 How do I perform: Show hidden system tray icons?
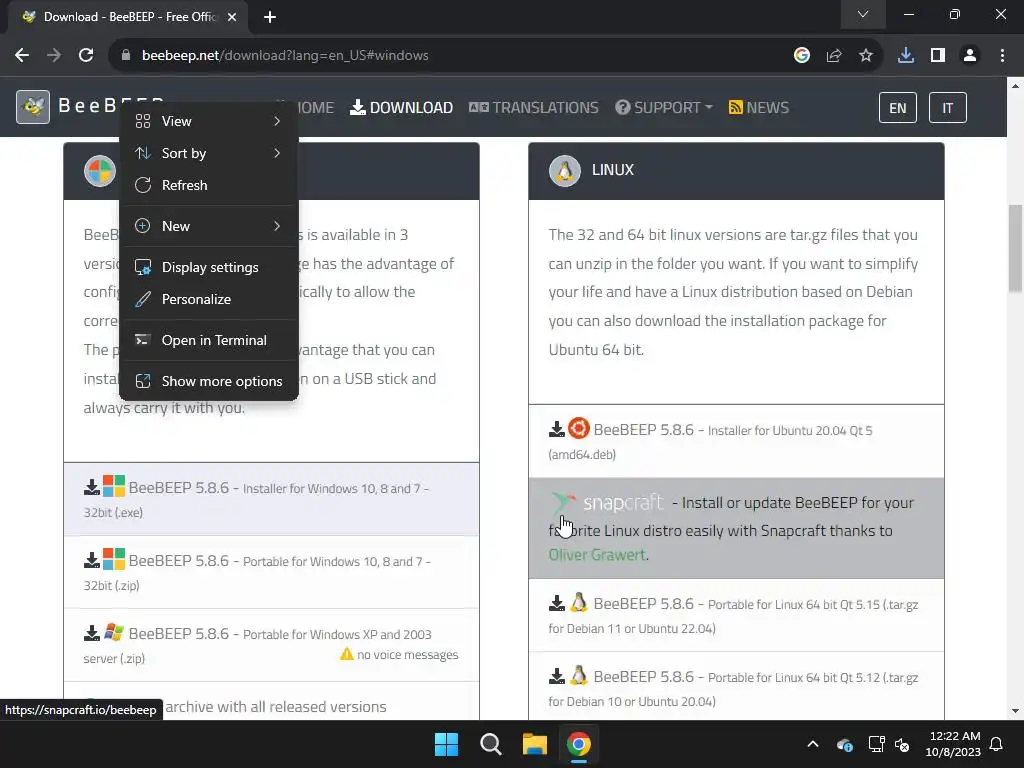[812, 744]
